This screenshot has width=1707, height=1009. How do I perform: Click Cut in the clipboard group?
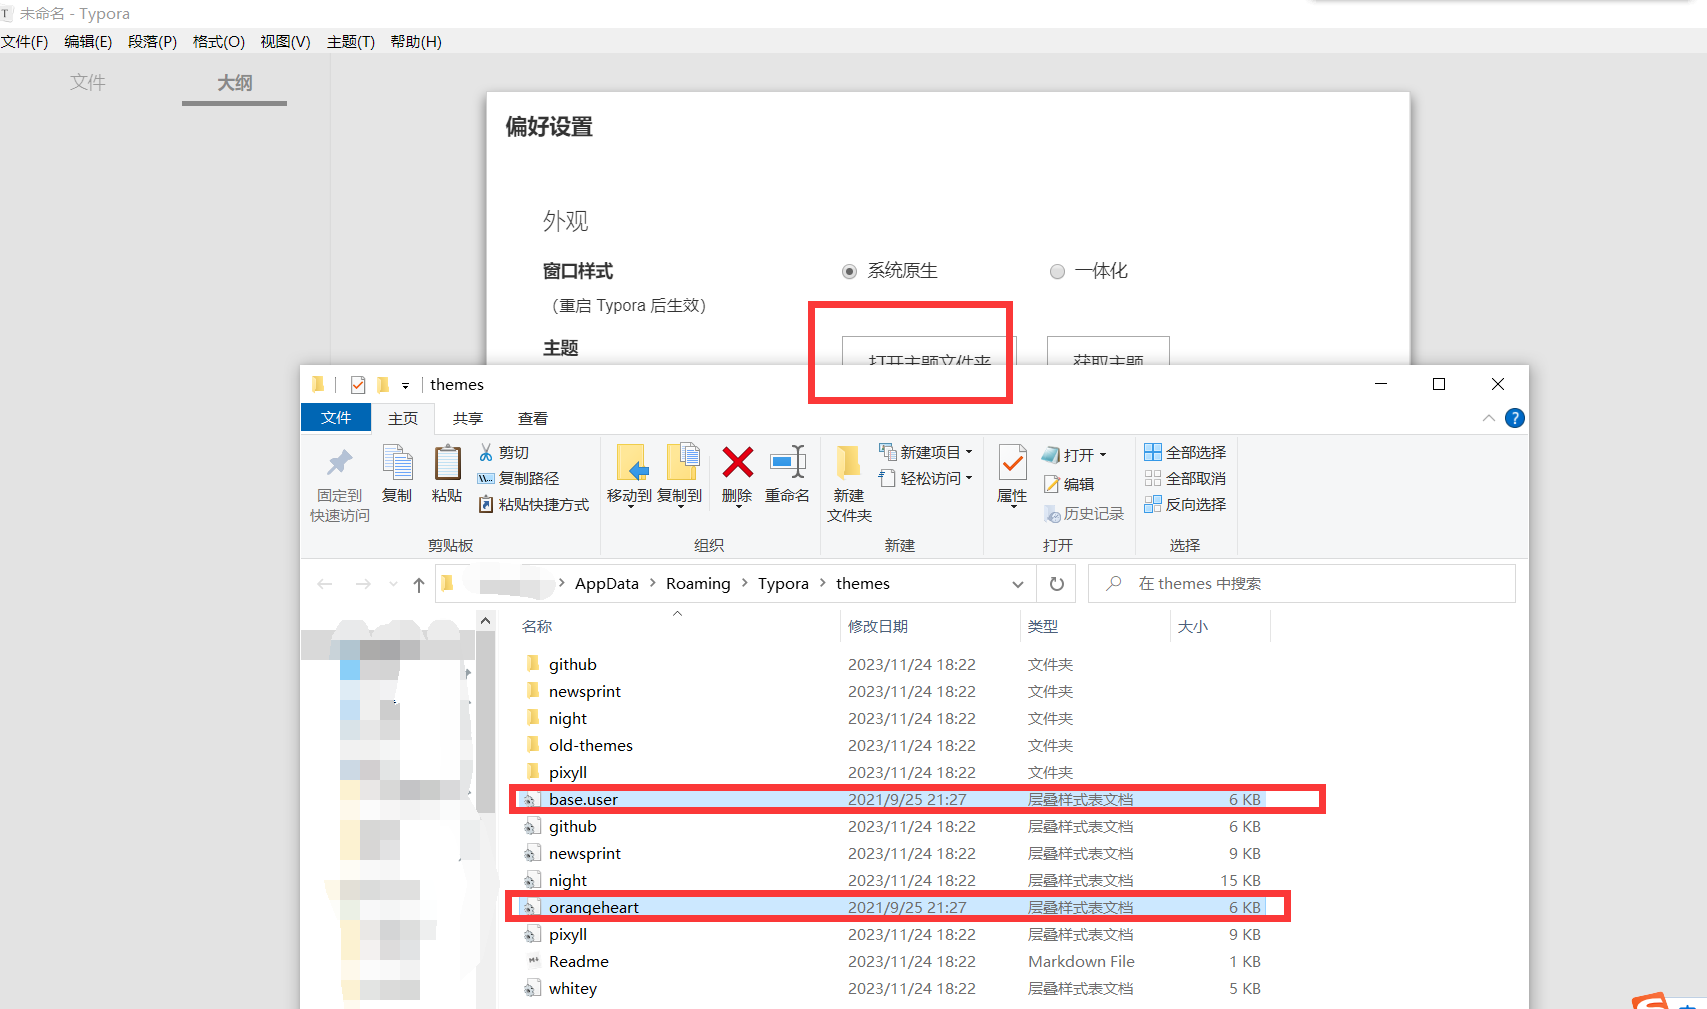[503, 453]
